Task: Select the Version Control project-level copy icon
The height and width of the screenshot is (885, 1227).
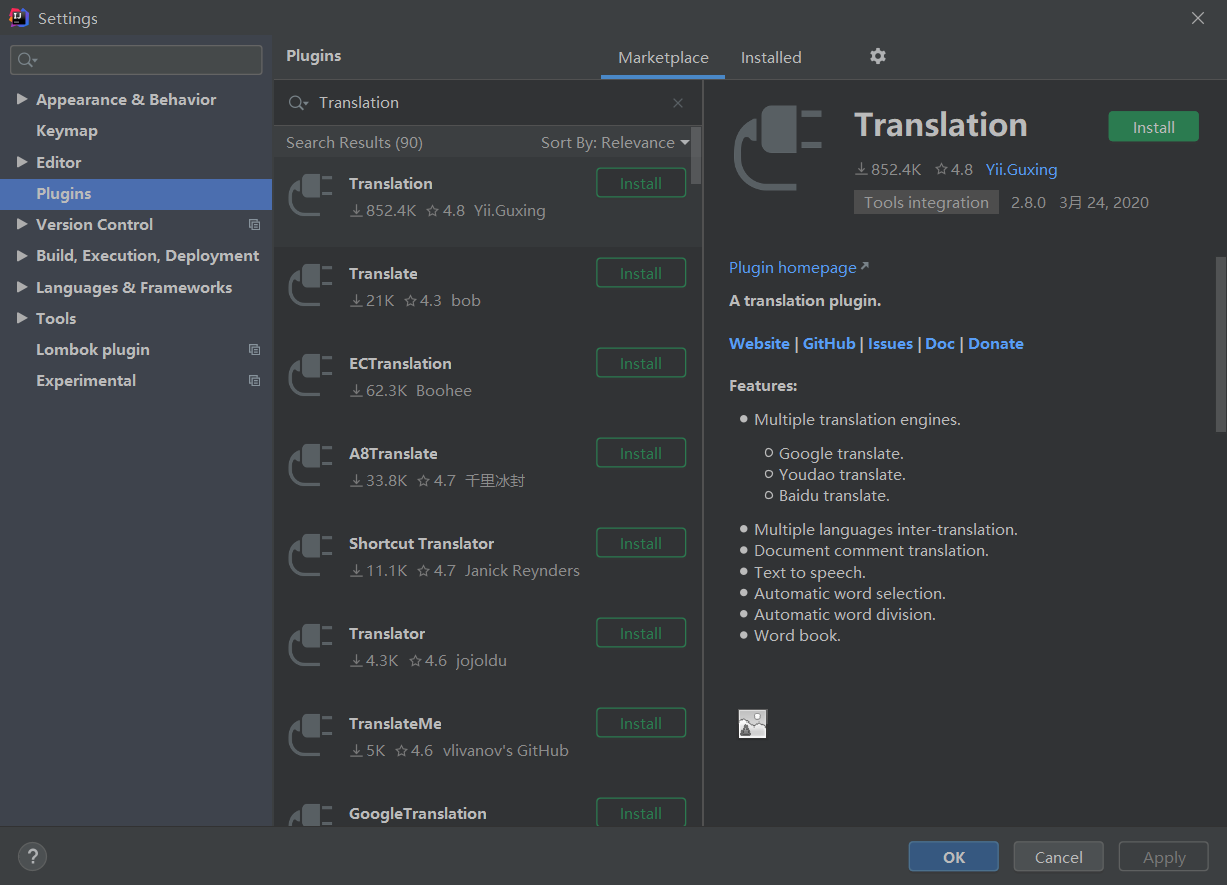Action: (254, 225)
